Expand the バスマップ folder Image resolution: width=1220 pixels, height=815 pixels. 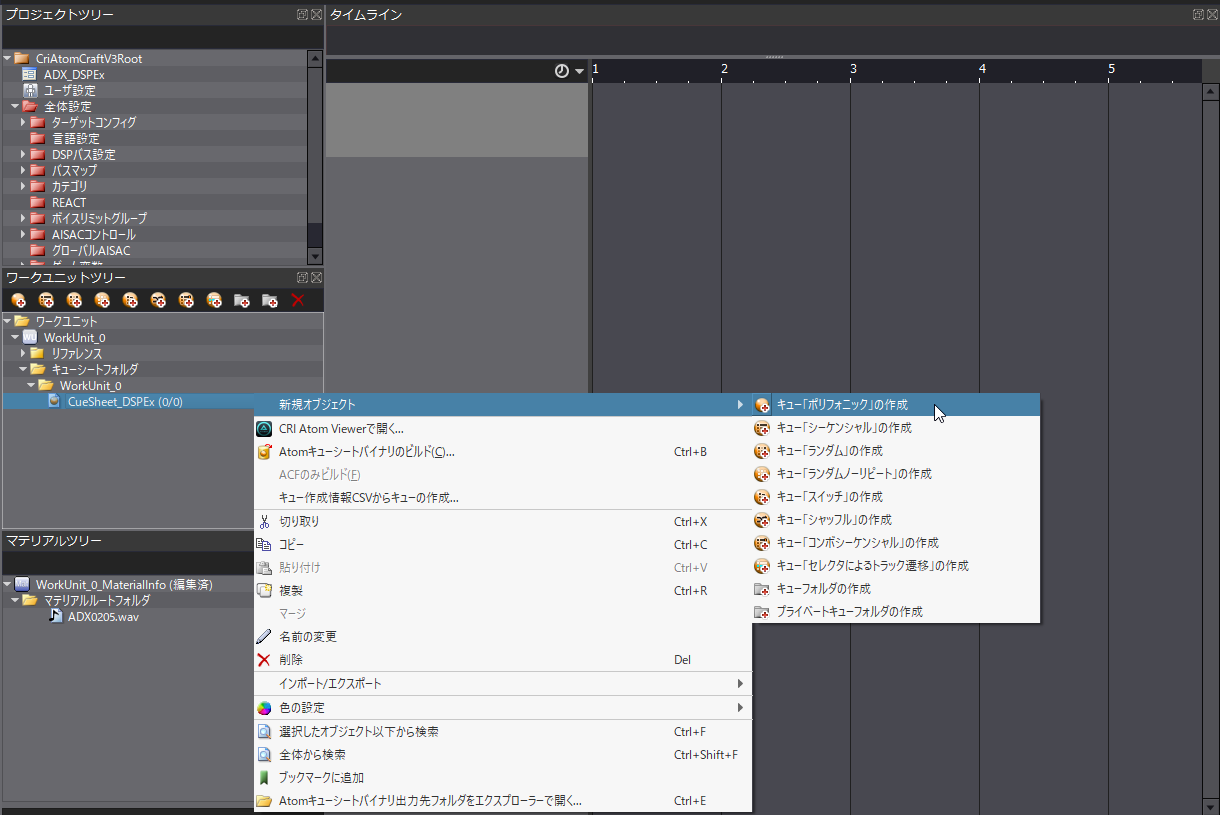click(23, 170)
